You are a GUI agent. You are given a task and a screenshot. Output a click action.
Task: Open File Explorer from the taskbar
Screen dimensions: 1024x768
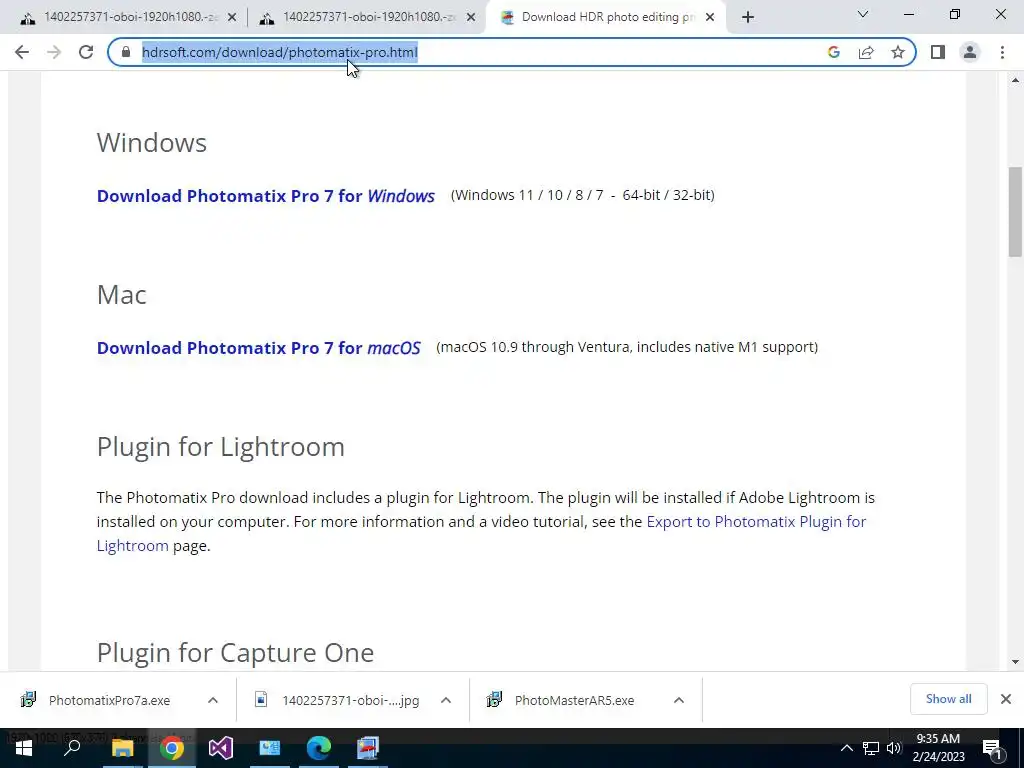point(122,748)
